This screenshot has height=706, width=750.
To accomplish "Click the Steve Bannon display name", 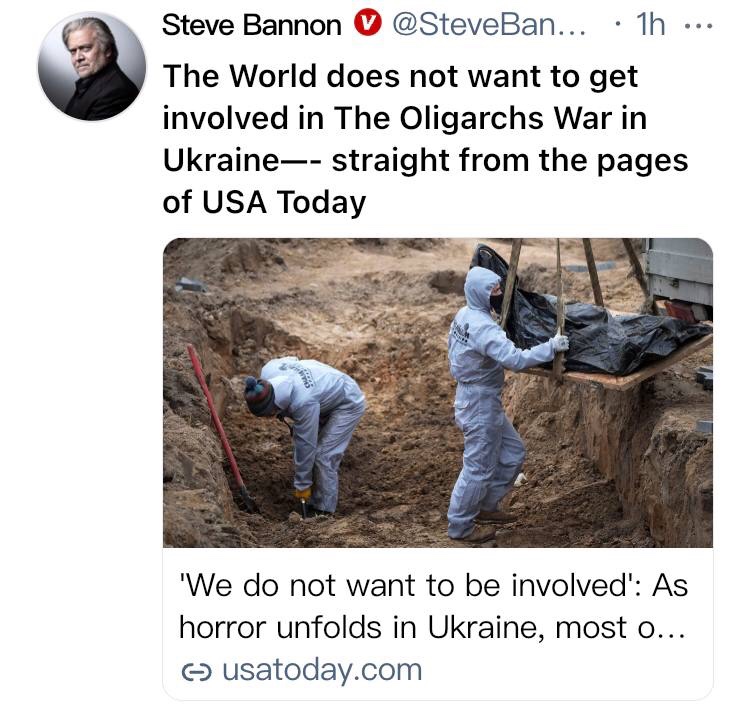I will (x=252, y=25).
